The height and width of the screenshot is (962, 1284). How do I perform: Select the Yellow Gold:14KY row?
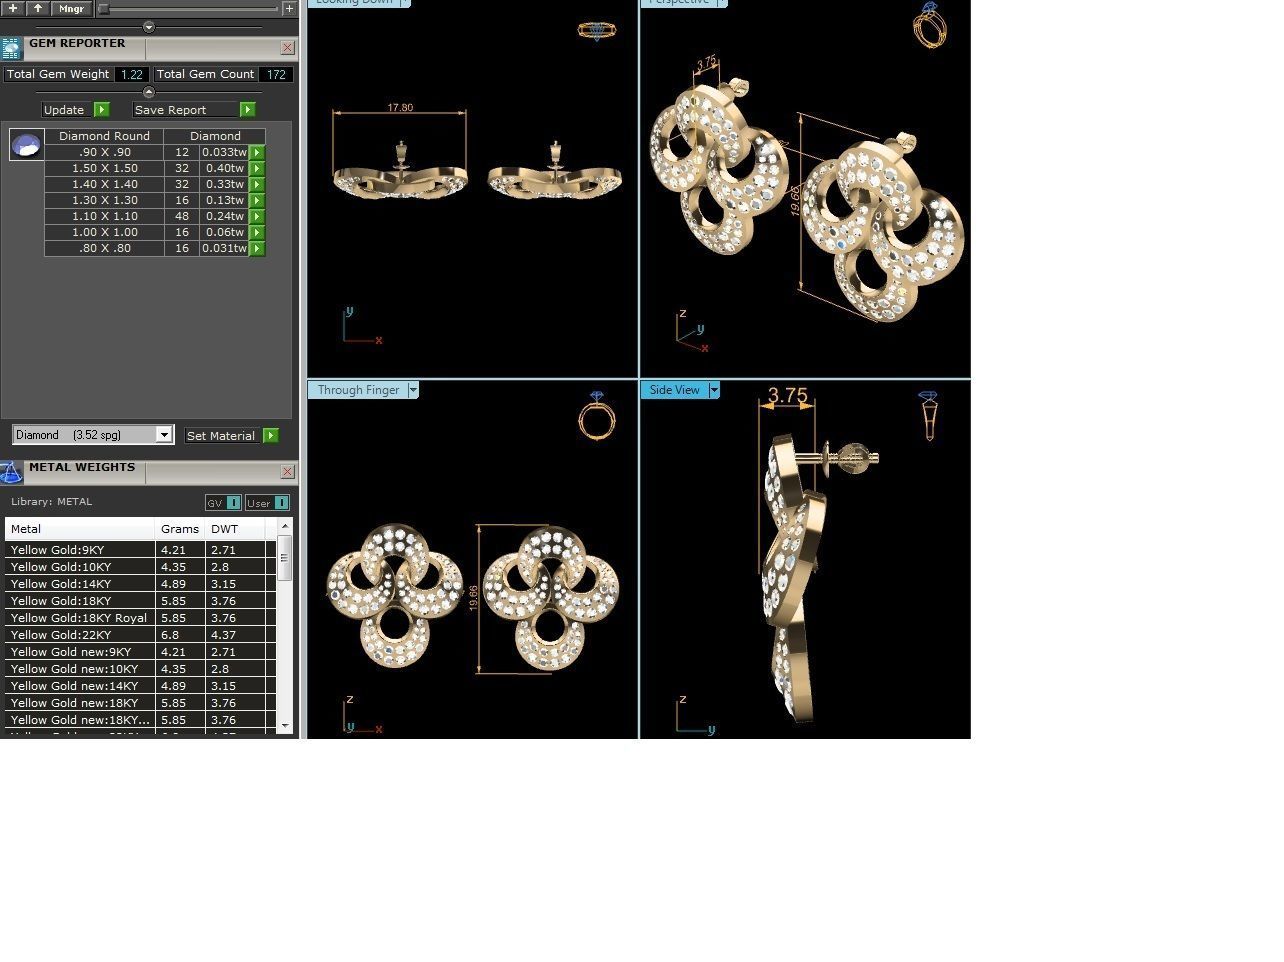coord(140,584)
